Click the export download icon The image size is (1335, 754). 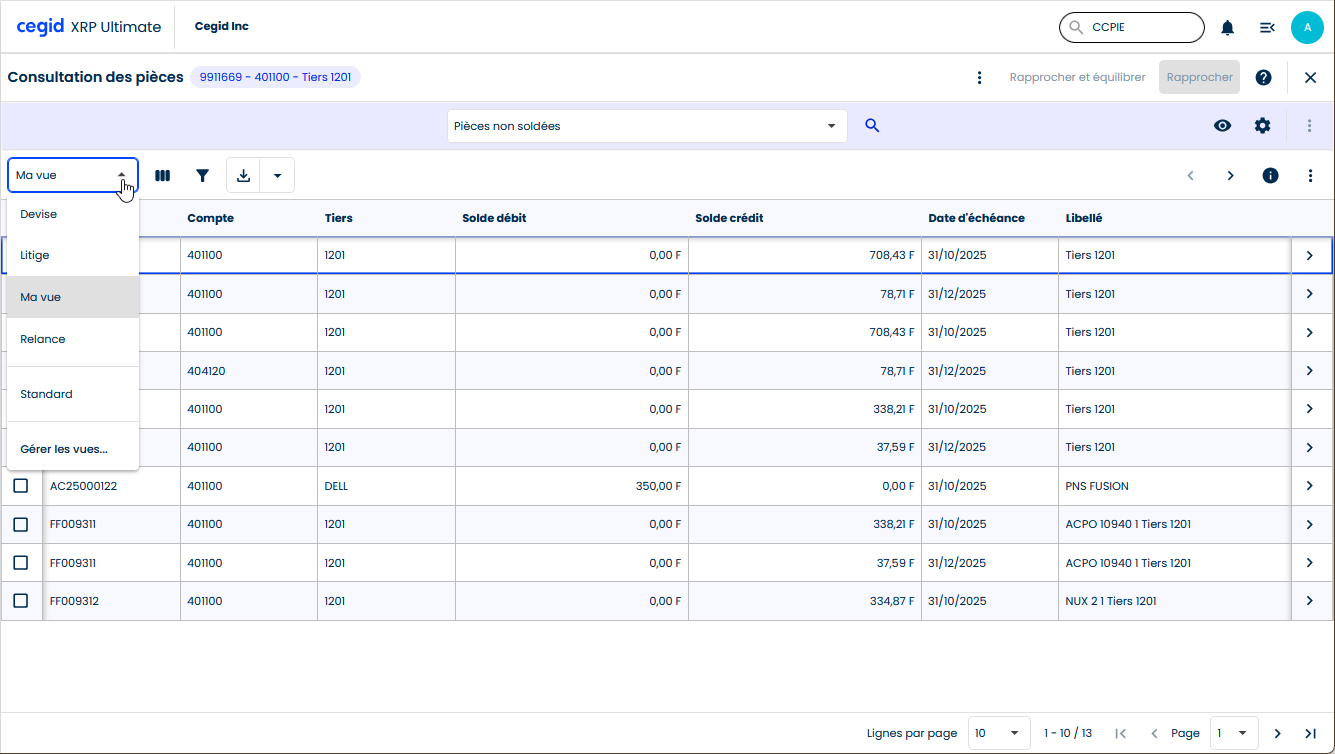coord(243,175)
